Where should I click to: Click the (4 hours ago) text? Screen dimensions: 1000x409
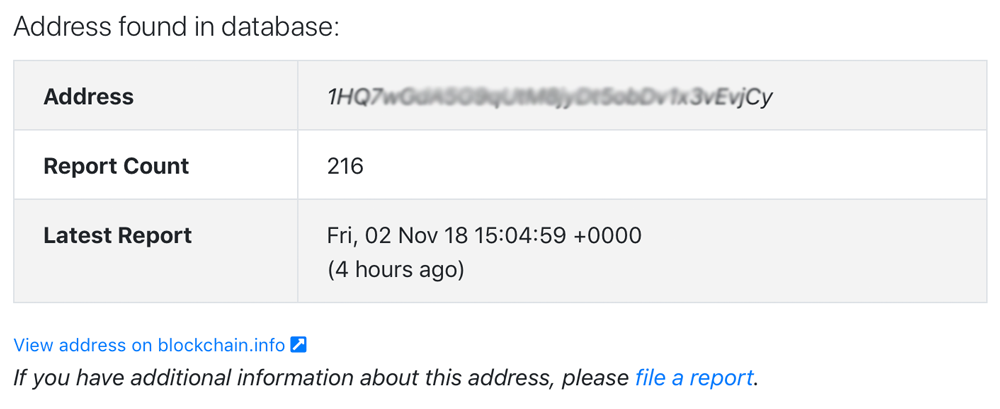coord(395,269)
